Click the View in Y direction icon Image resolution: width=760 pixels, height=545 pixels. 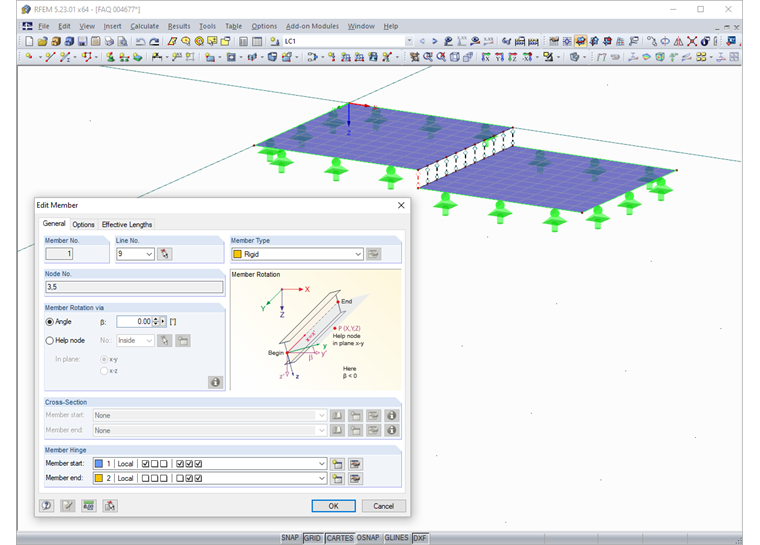click(x=500, y=57)
